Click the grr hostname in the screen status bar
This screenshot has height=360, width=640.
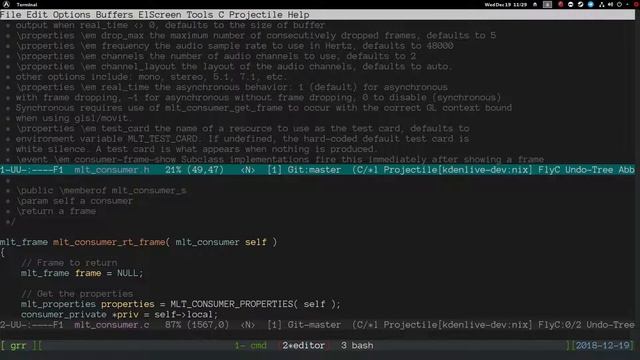[18, 346]
